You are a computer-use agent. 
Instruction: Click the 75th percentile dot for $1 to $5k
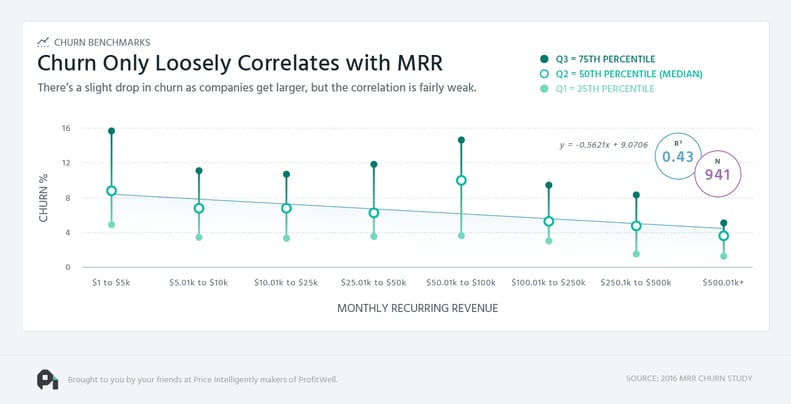(x=111, y=131)
